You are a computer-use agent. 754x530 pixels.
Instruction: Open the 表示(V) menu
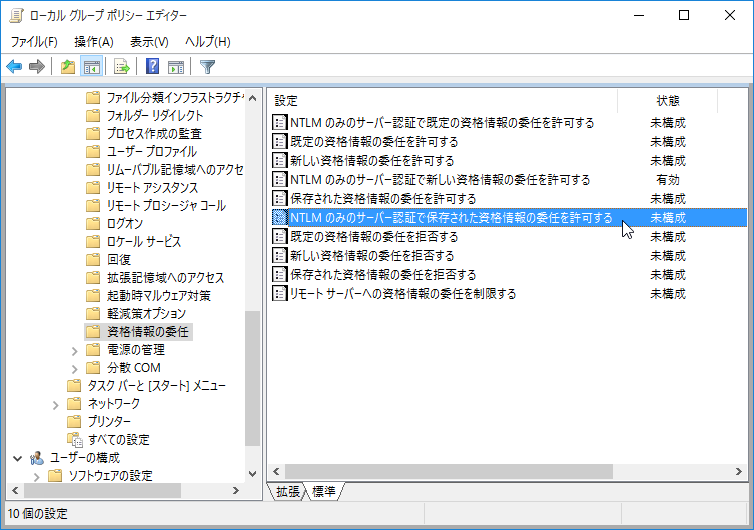[149, 42]
